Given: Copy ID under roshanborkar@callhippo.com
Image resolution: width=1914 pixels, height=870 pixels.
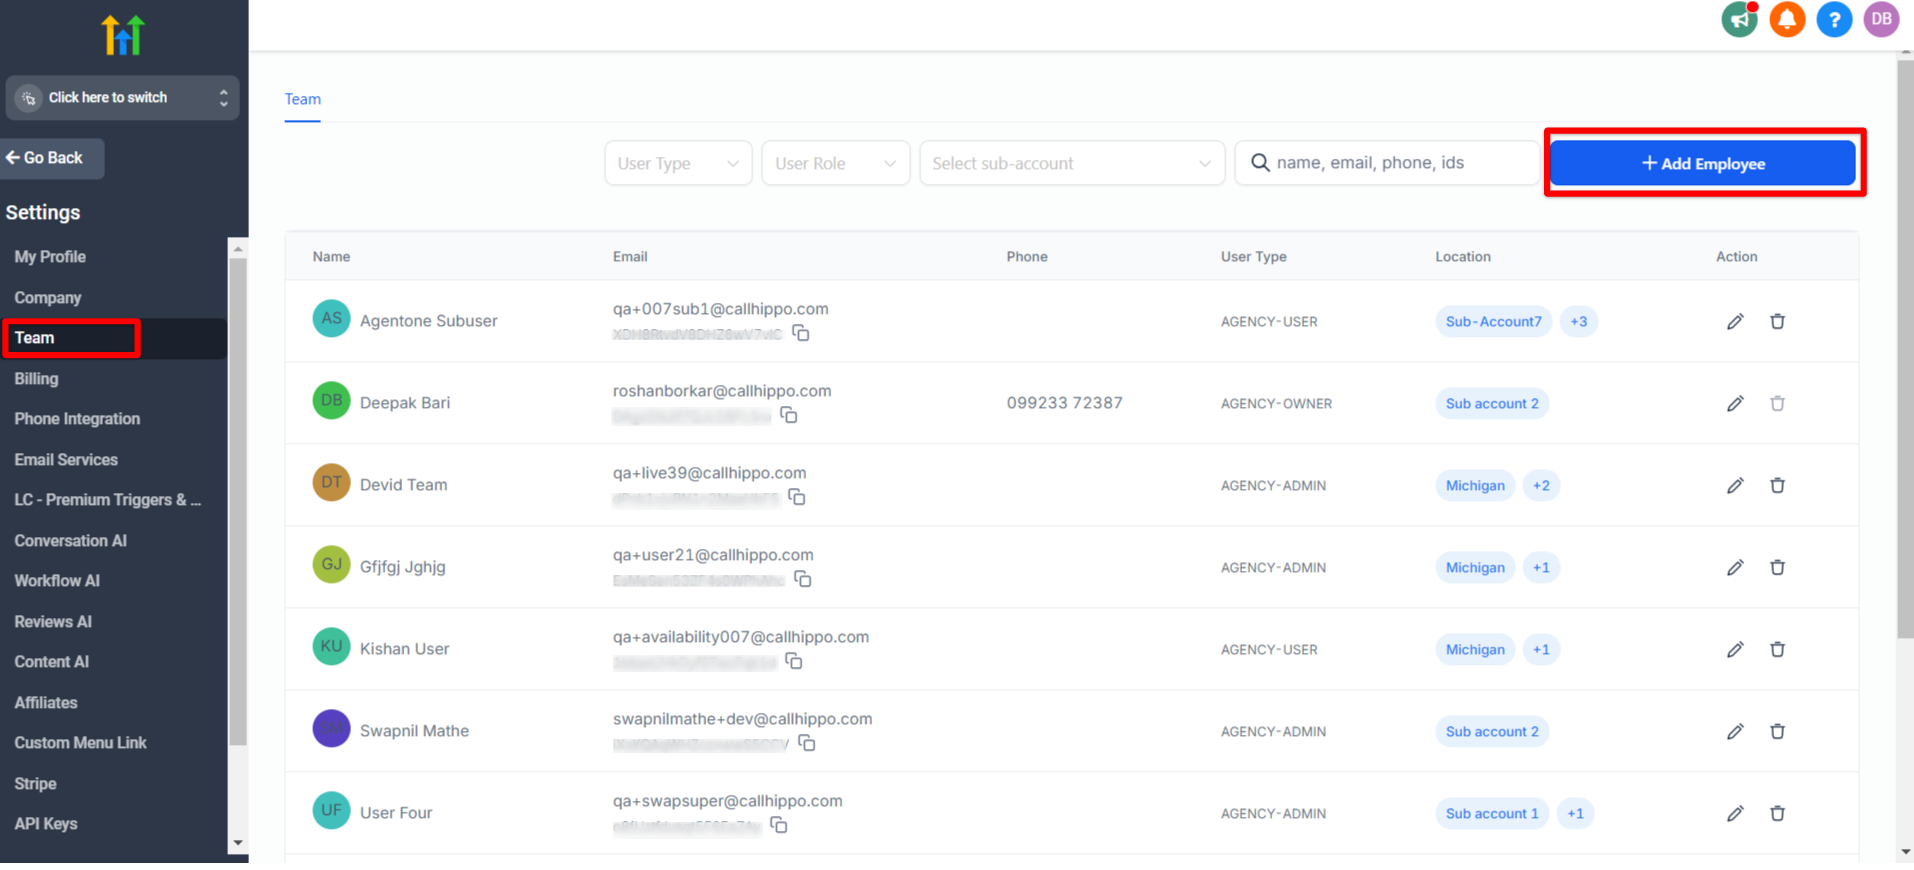Looking at the screenshot, I should point(789,415).
